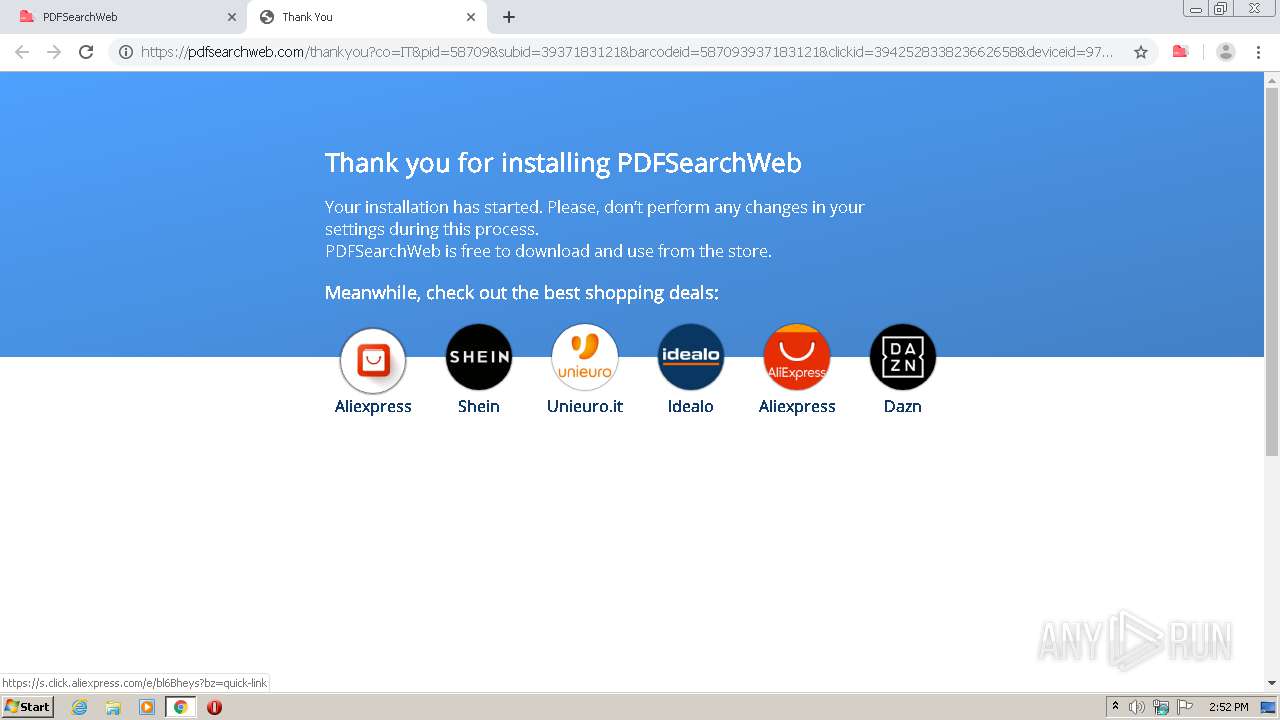Show hidden system tray icons
The height and width of the screenshot is (720, 1280).
1115,707
